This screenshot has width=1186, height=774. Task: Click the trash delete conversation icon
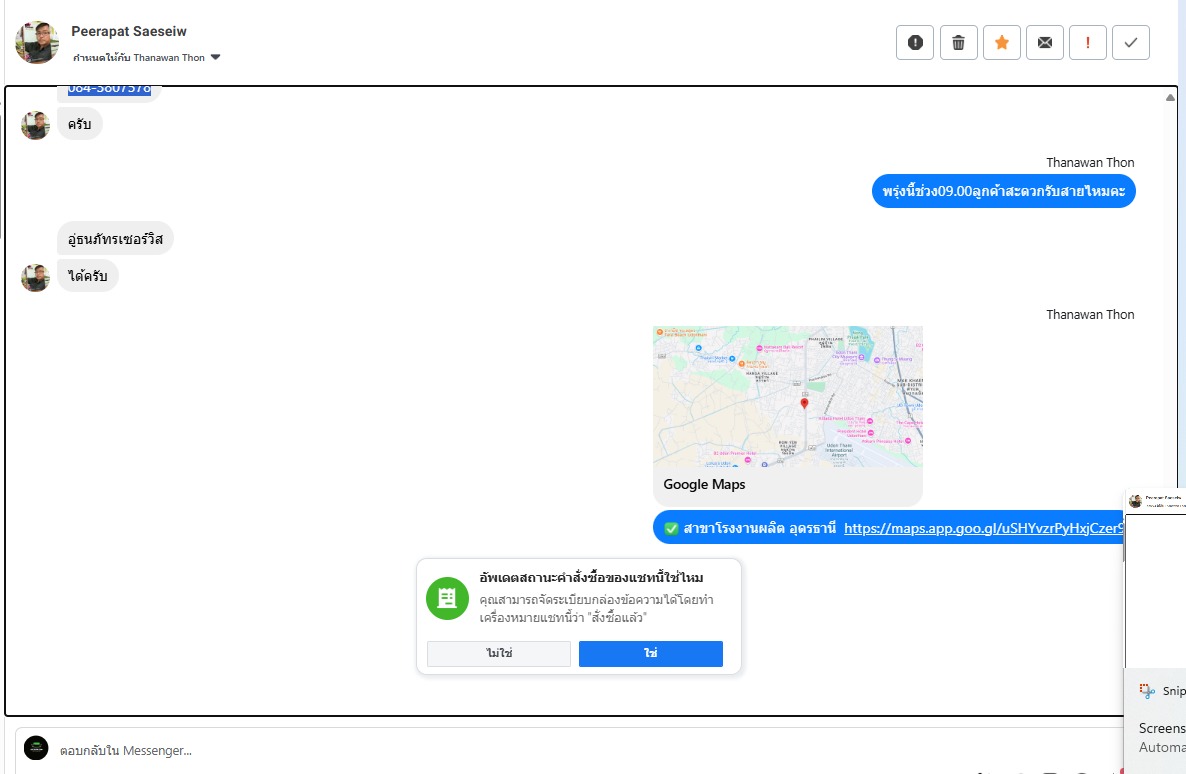tap(958, 42)
